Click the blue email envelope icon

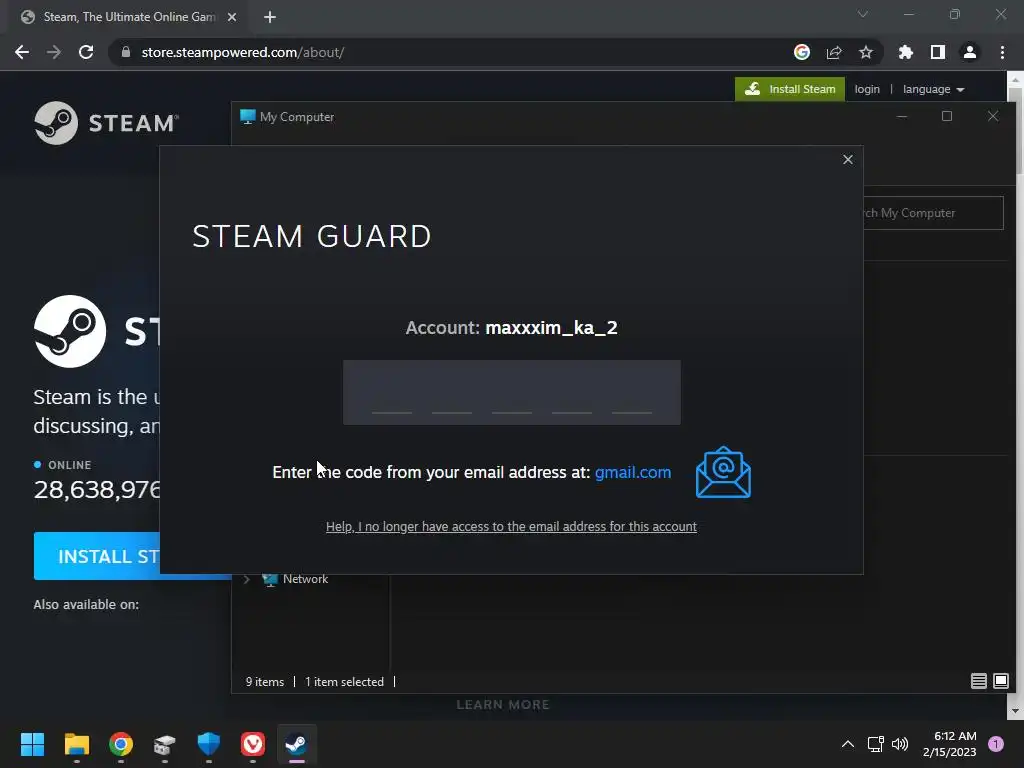(723, 472)
